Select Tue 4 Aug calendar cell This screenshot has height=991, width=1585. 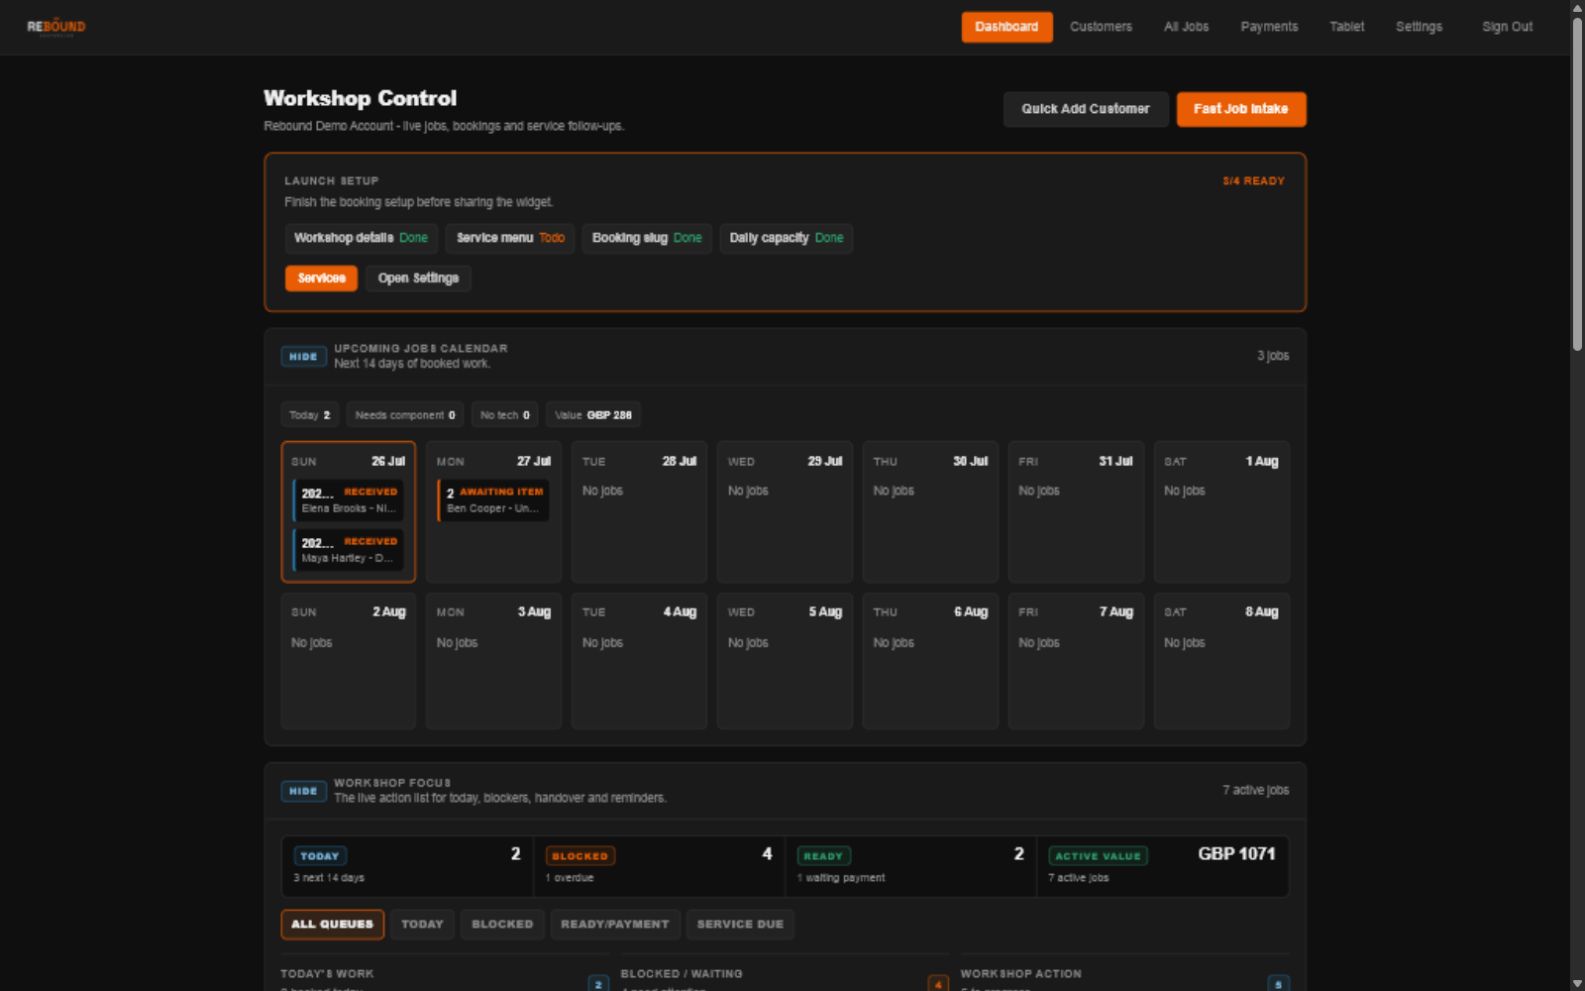pos(639,661)
